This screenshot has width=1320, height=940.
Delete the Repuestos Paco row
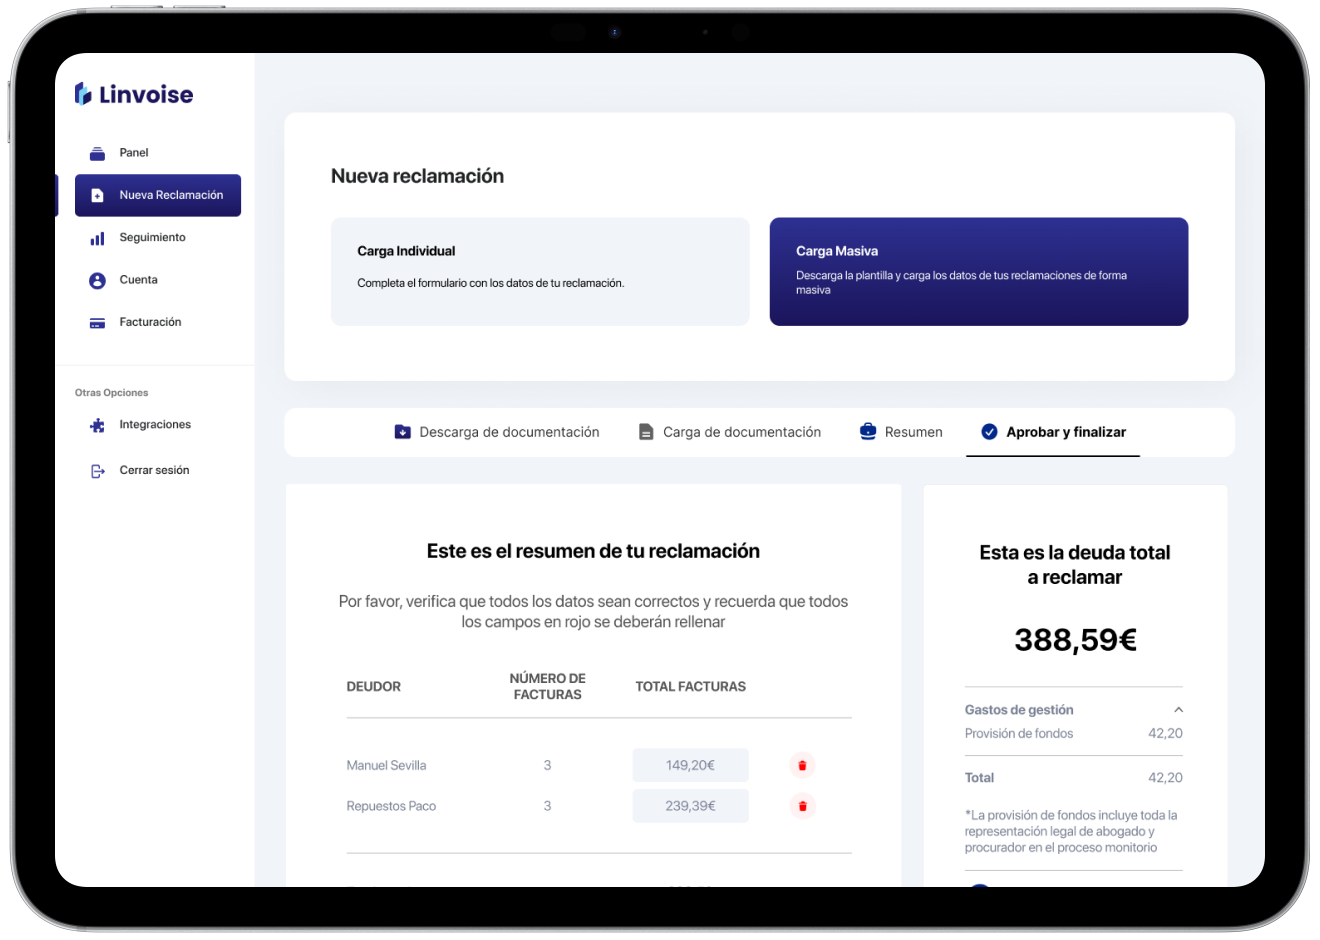coord(802,806)
